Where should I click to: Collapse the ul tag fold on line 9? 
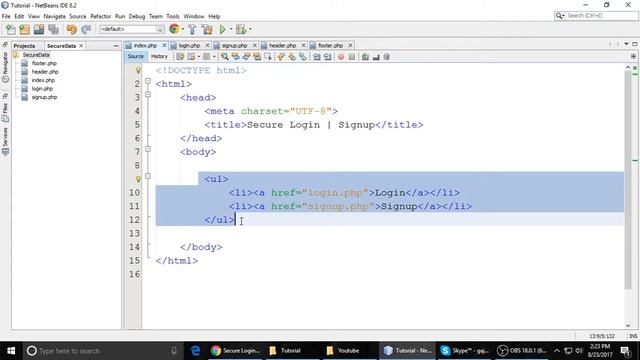click(x=148, y=176)
